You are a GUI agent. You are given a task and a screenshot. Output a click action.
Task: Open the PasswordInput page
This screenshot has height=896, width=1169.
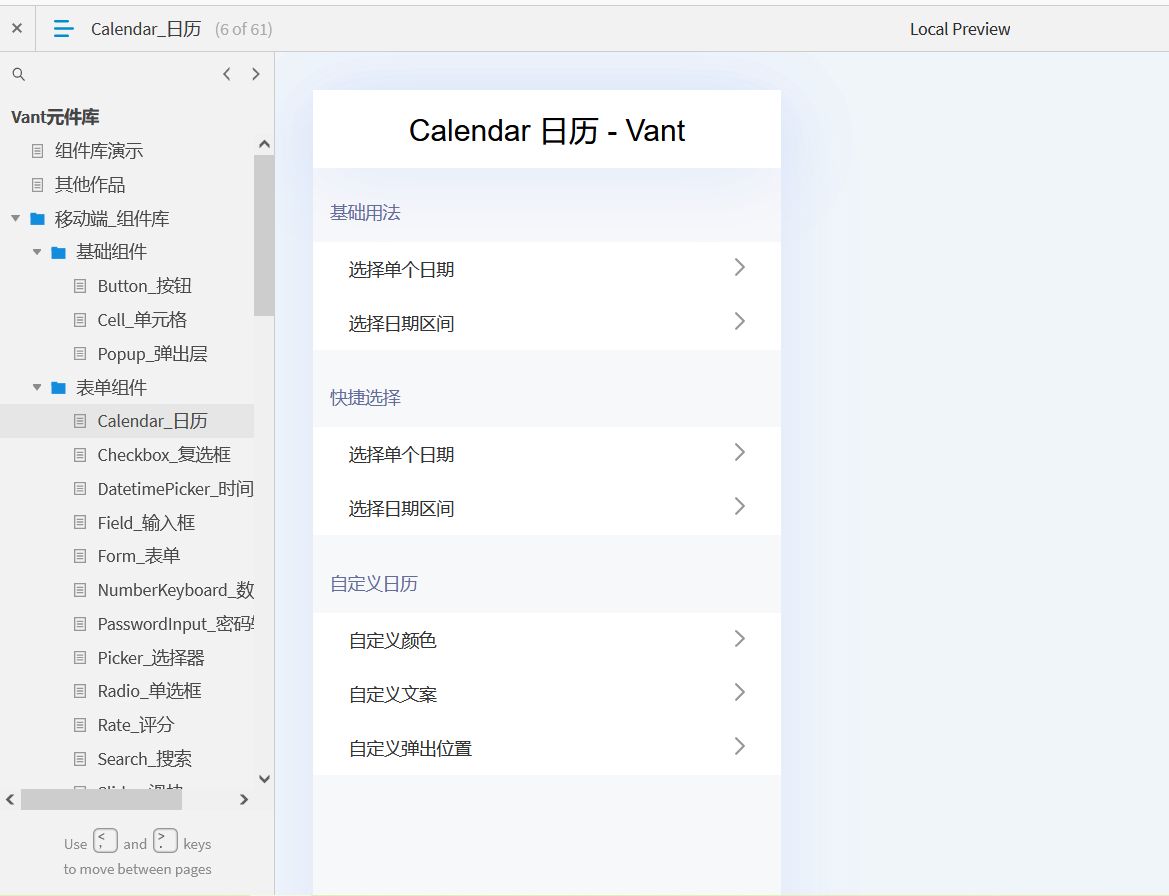[x=175, y=624]
